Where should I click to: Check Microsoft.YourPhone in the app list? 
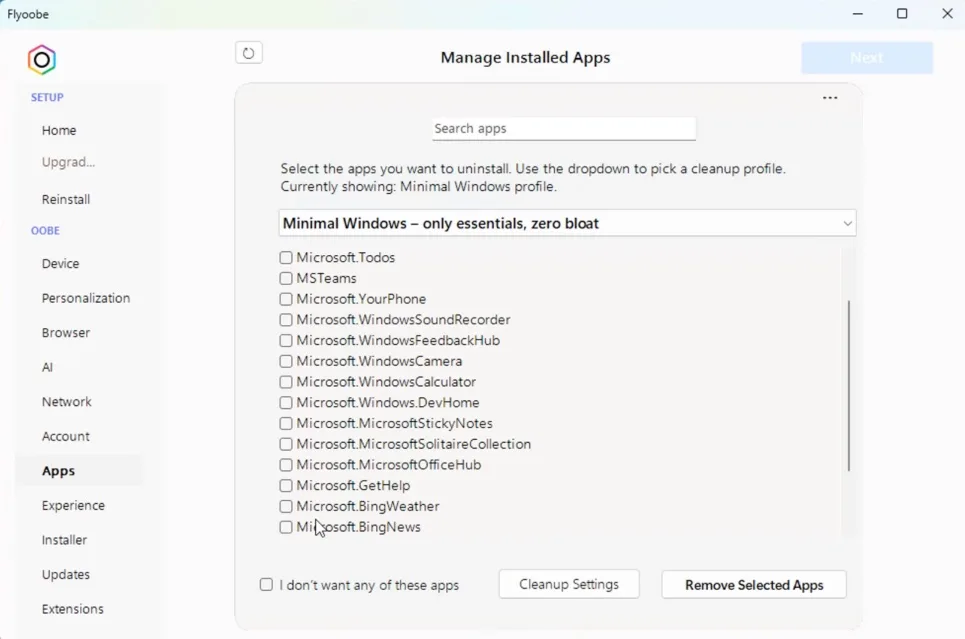pos(286,298)
